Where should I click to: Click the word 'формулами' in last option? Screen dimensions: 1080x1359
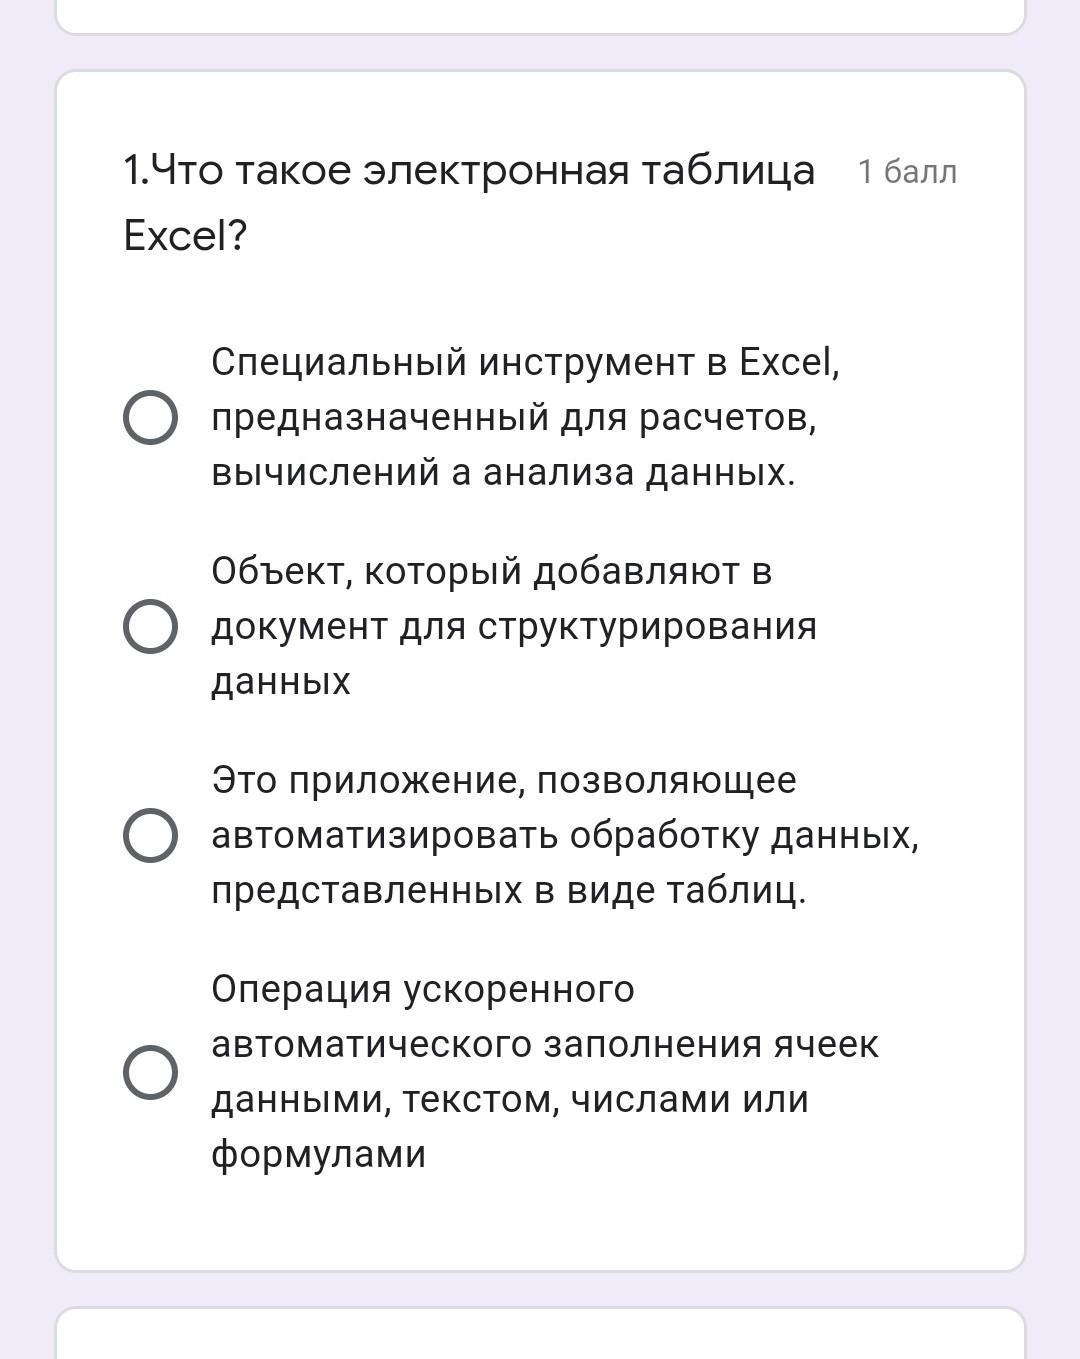[x=318, y=1154]
